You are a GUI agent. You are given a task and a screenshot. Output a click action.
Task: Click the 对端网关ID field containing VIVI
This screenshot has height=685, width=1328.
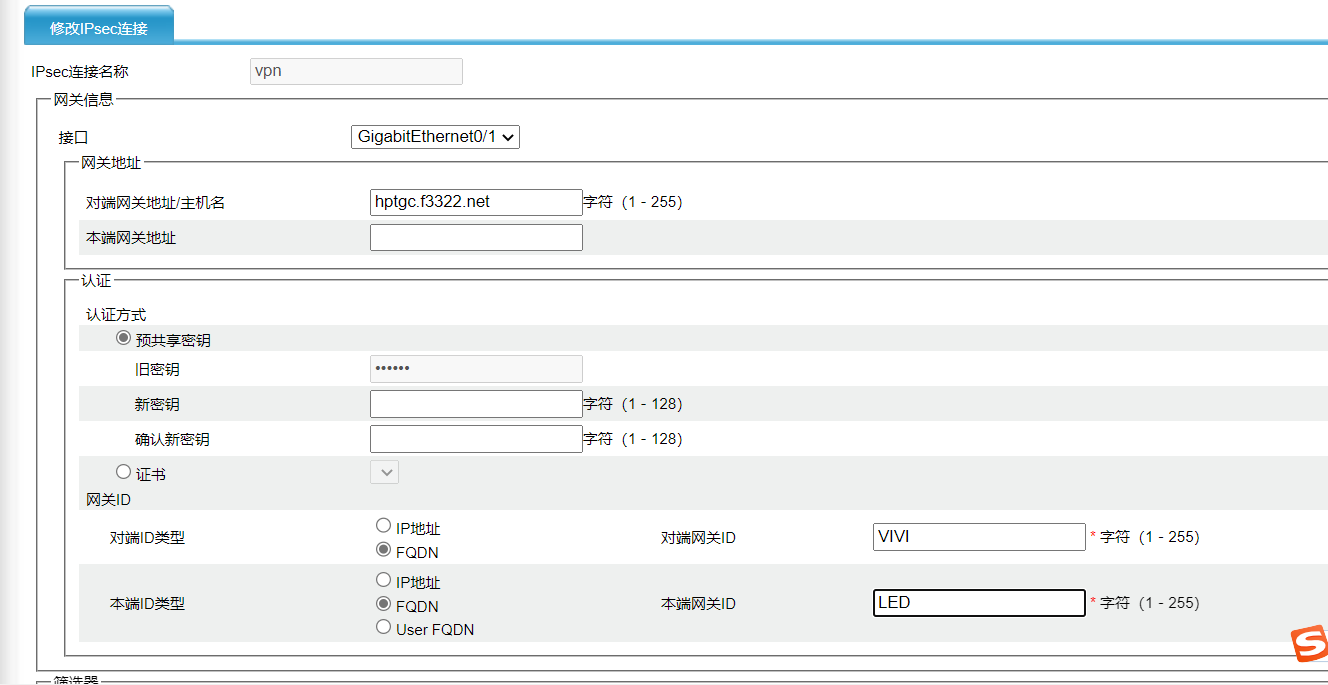pos(979,537)
